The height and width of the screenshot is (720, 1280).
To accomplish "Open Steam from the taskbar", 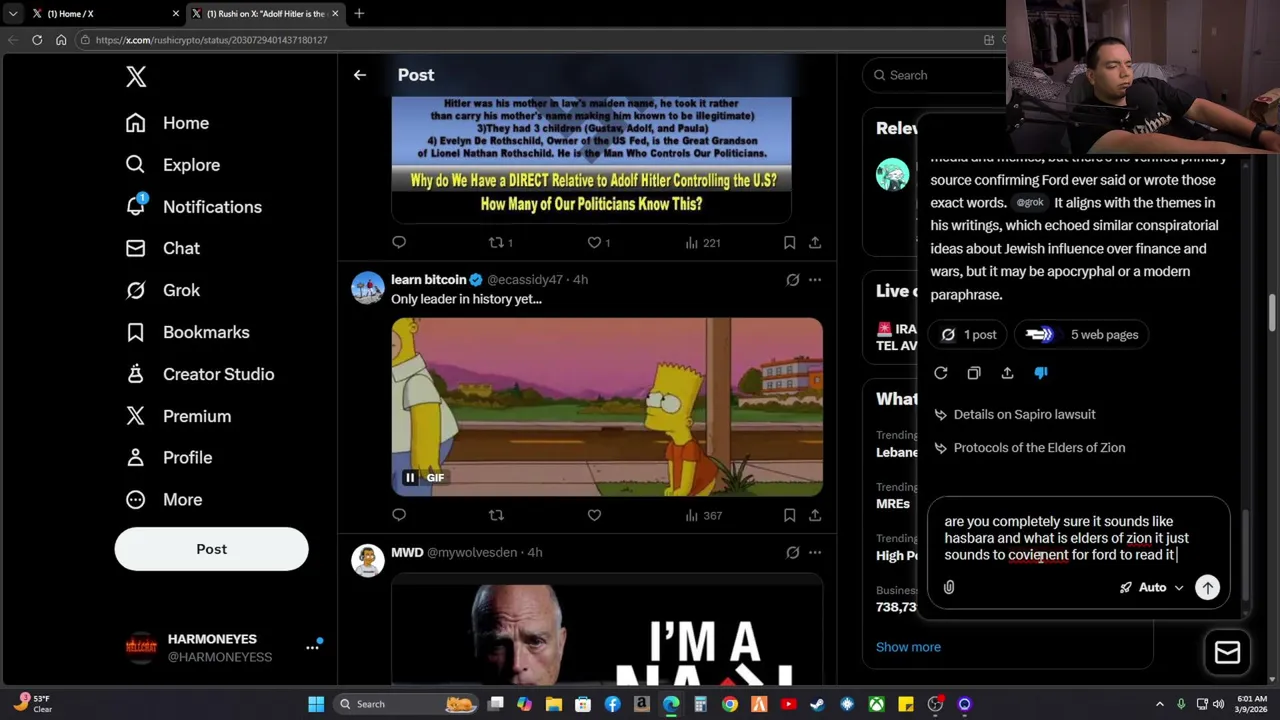I will coord(817,704).
